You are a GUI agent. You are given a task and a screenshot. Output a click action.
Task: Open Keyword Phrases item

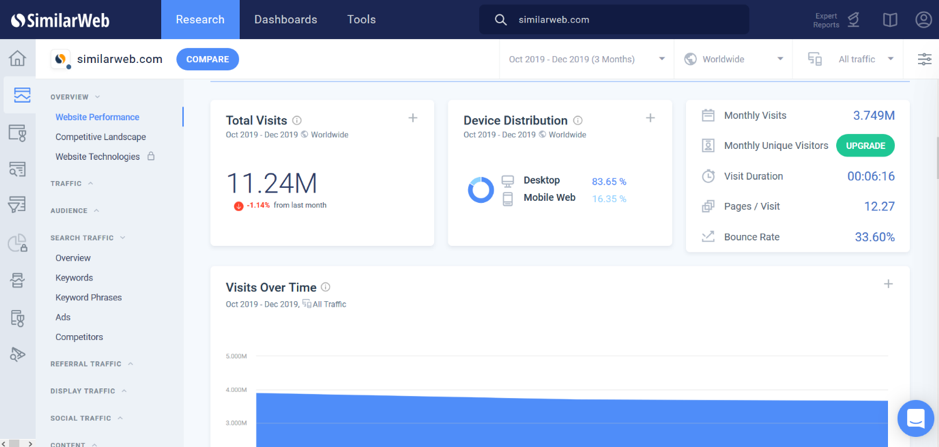click(89, 298)
